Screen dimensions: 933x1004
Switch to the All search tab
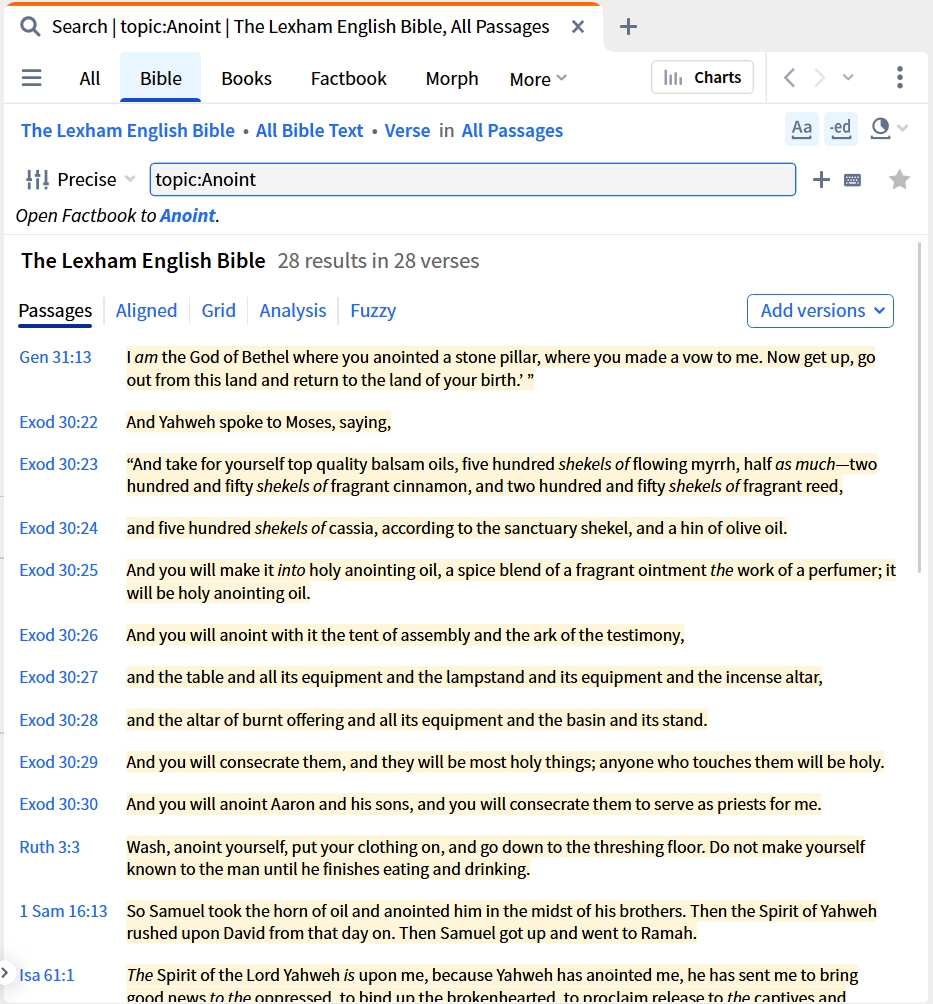point(90,79)
